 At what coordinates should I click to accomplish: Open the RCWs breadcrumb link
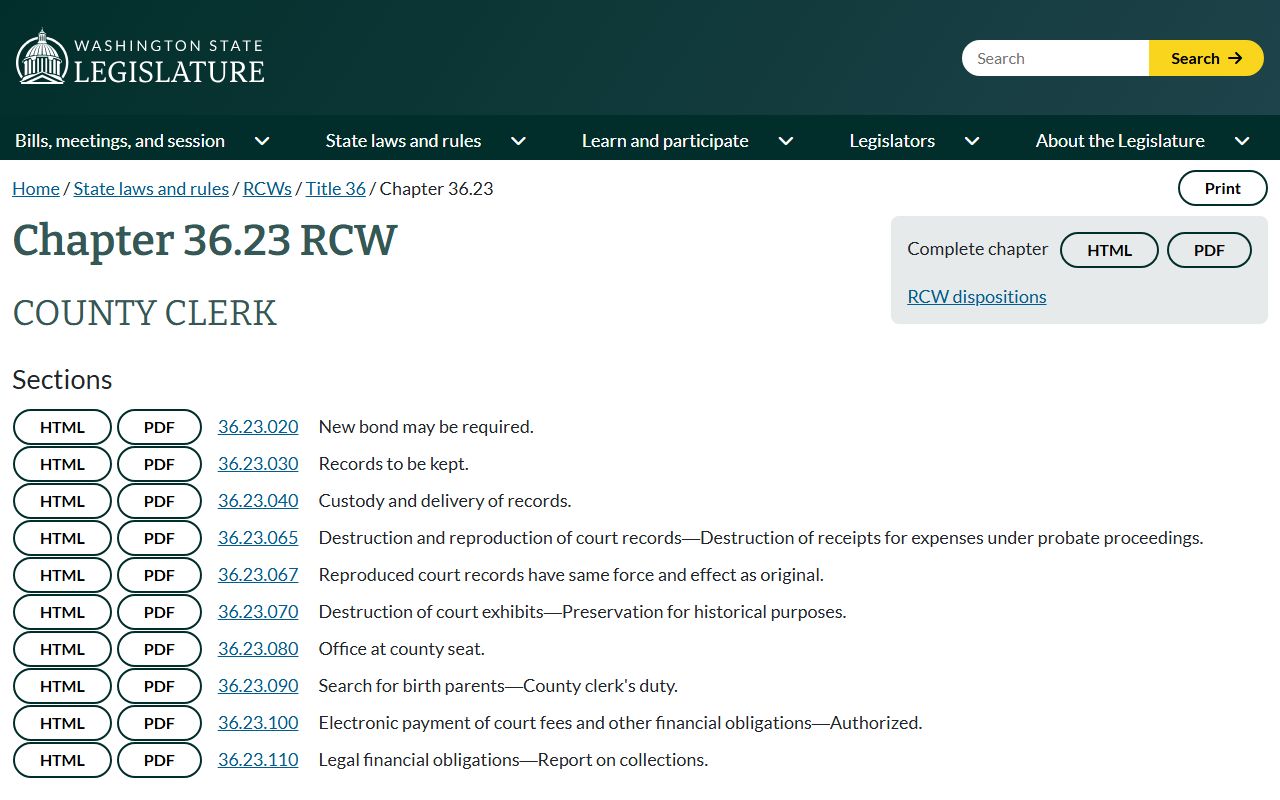(267, 189)
